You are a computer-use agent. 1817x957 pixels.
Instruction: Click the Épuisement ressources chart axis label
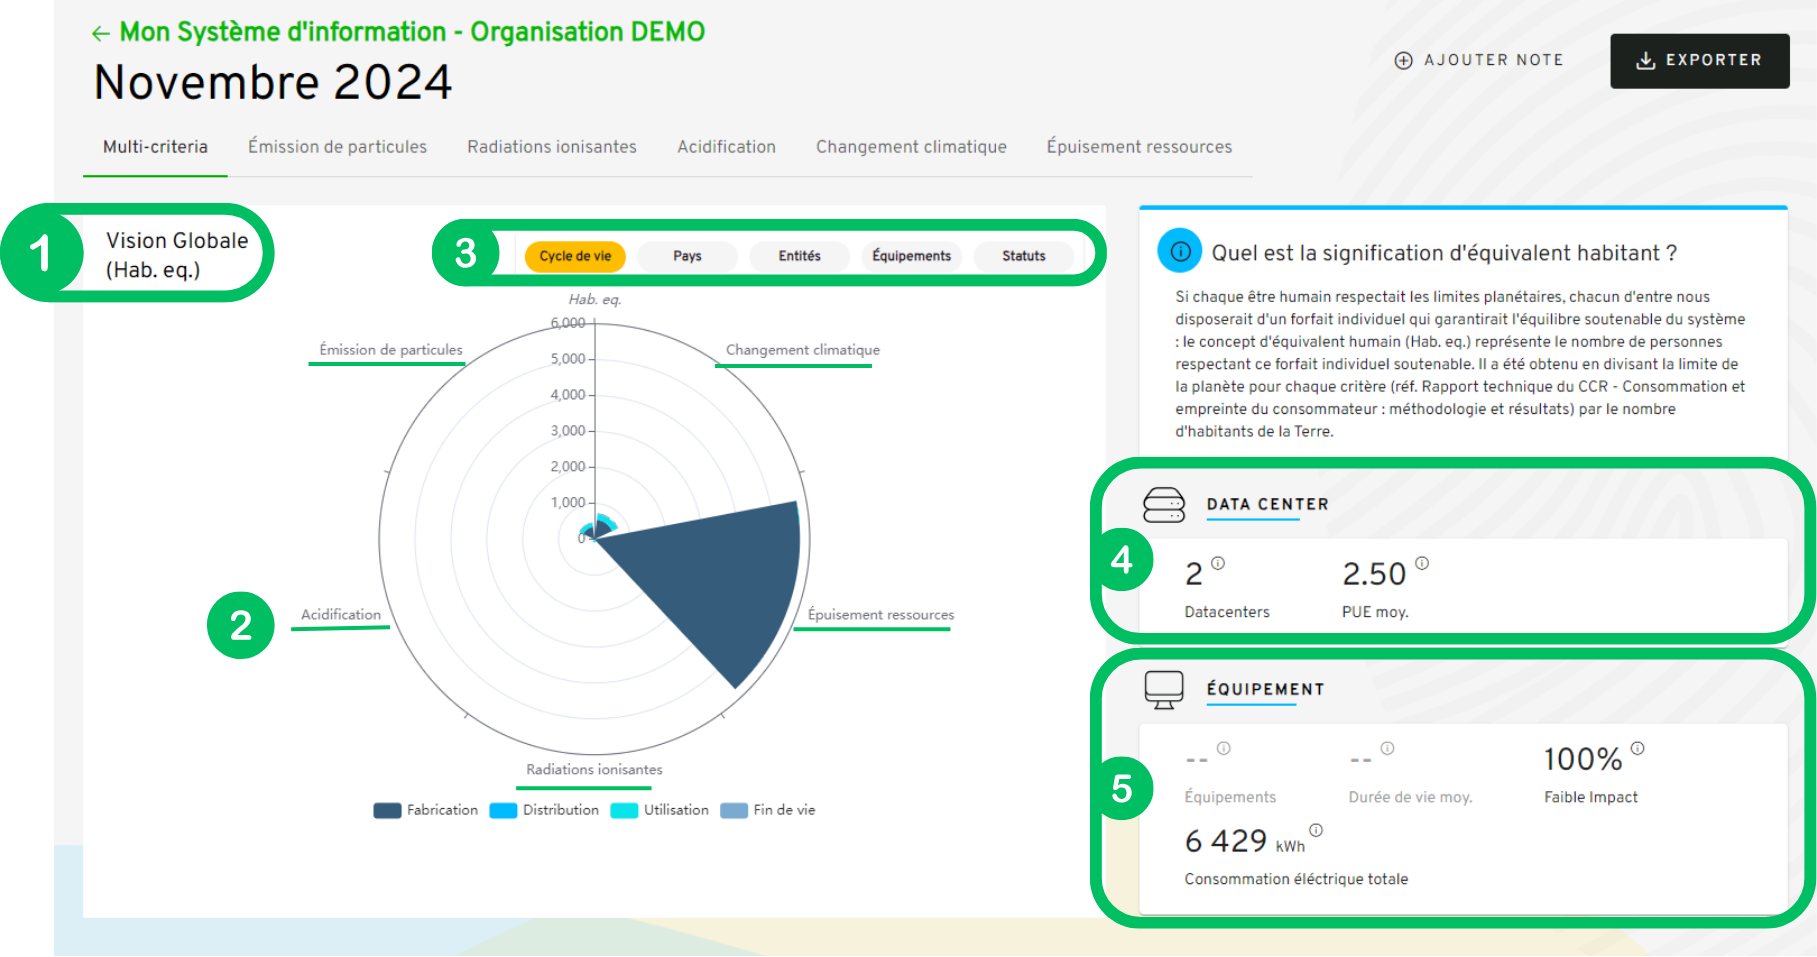click(x=880, y=615)
